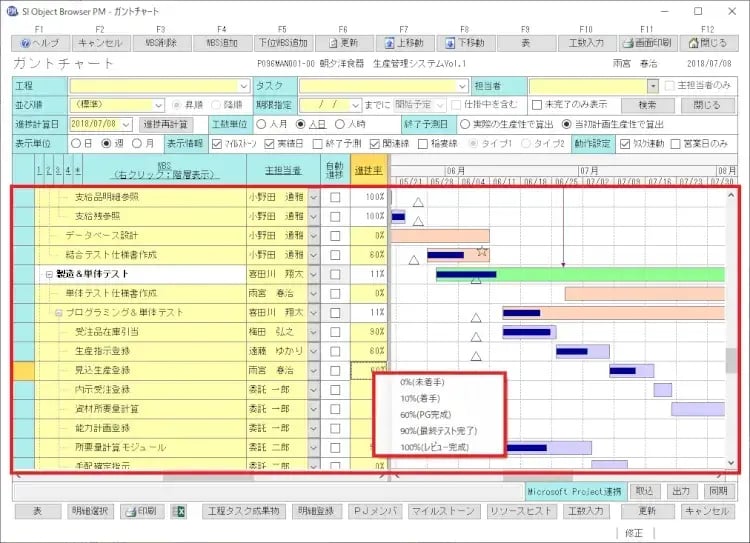
Task: Open the 並び順 sort order dropdown
Action: click(x=158, y=105)
